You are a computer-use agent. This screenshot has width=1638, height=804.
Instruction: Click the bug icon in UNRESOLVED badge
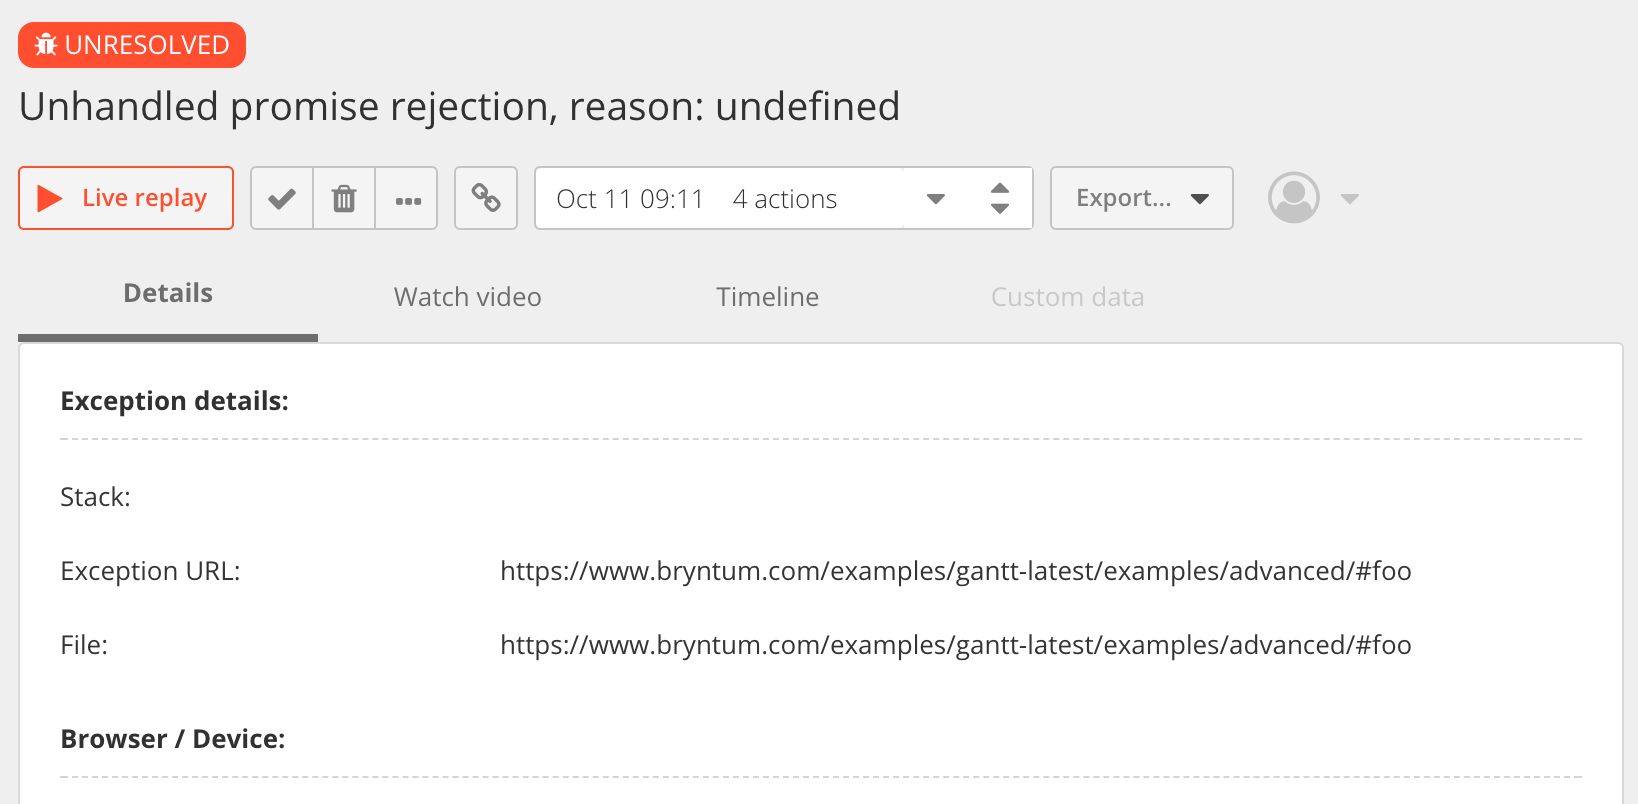(46, 45)
